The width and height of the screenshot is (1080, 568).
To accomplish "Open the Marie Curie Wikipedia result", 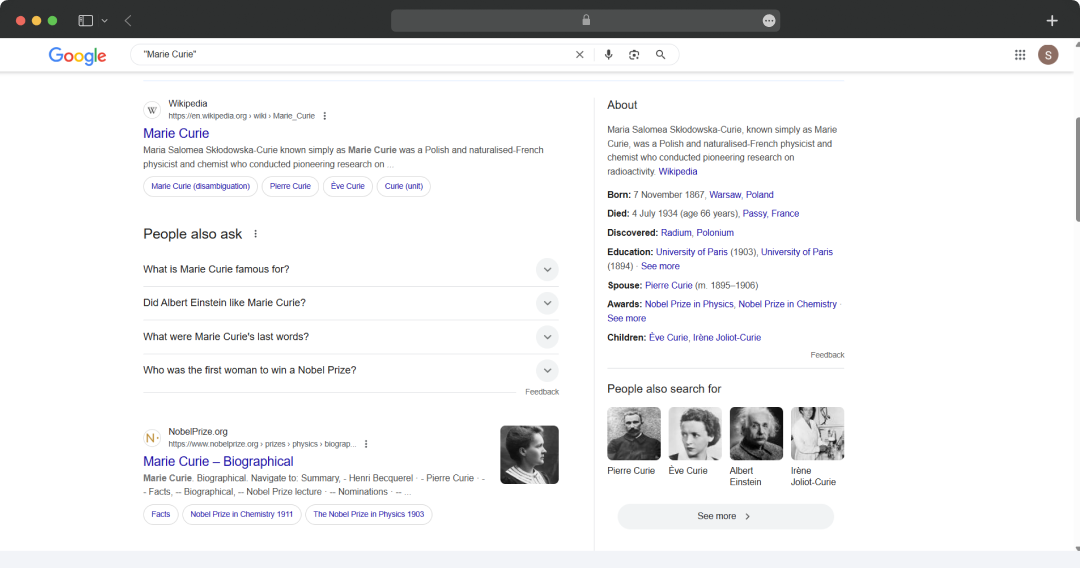I will (176, 134).
